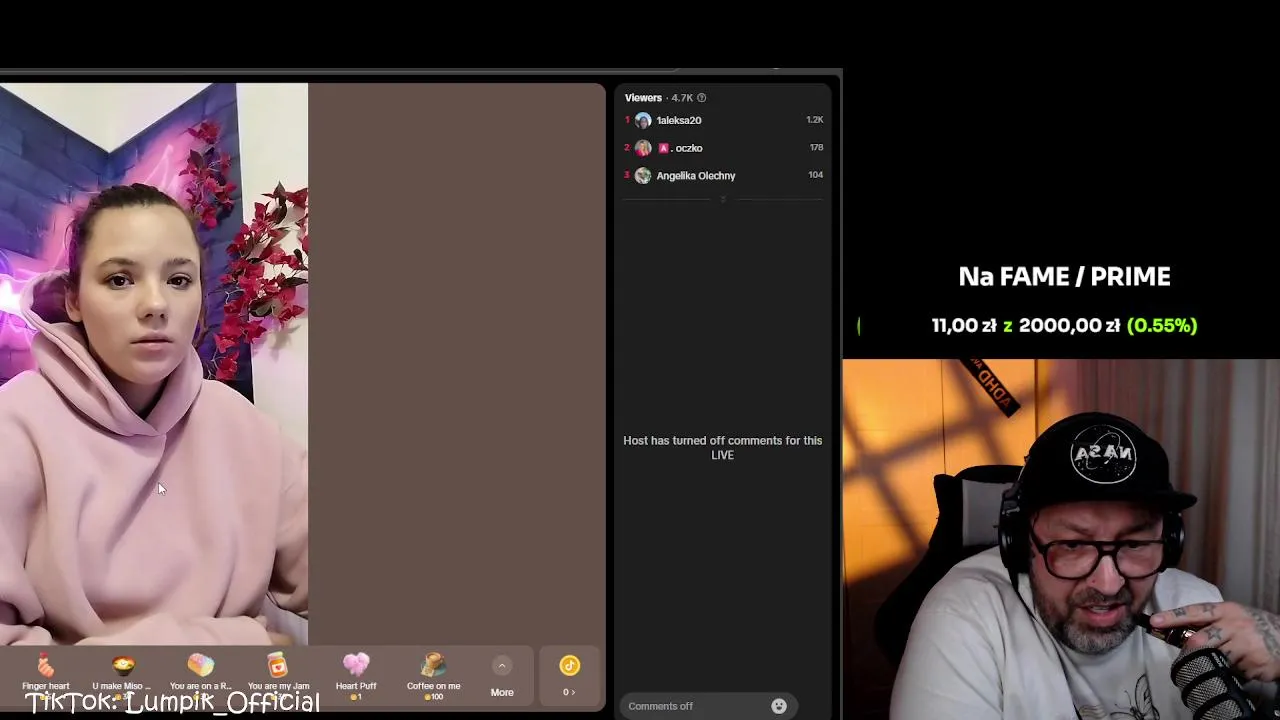This screenshot has height=720, width=1280.
Task: Click the green donation progress bar
Action: [858, 326]
